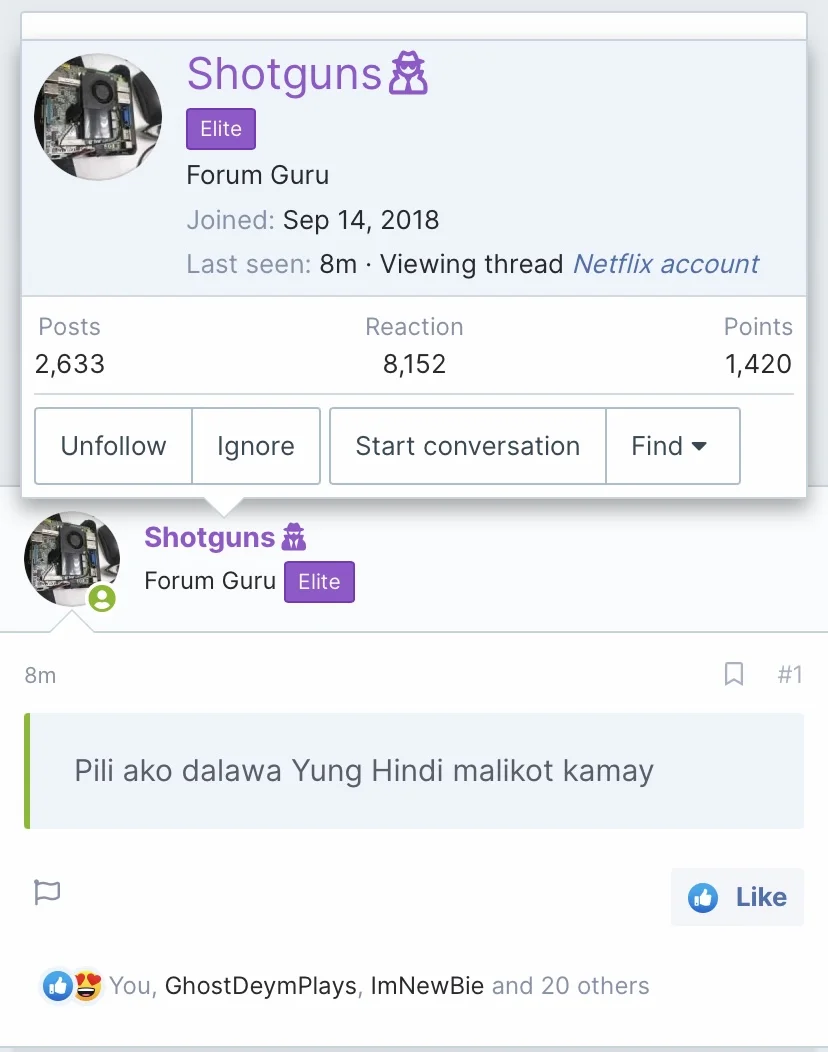This screenshot has width=828, height=1052.
Task: Unfollow the user Shotguns
Action: 113,446
